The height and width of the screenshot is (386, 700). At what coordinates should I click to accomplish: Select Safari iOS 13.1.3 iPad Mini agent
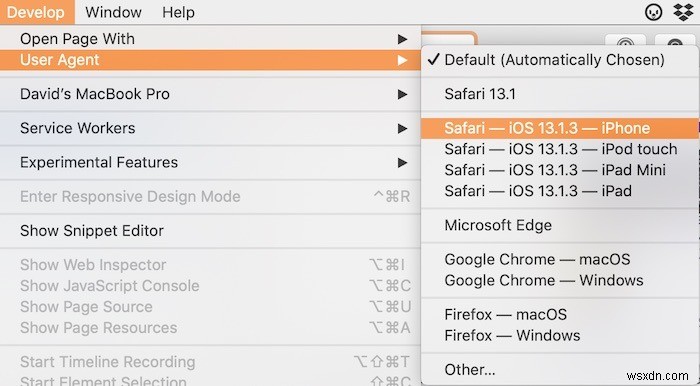[560, 170]
